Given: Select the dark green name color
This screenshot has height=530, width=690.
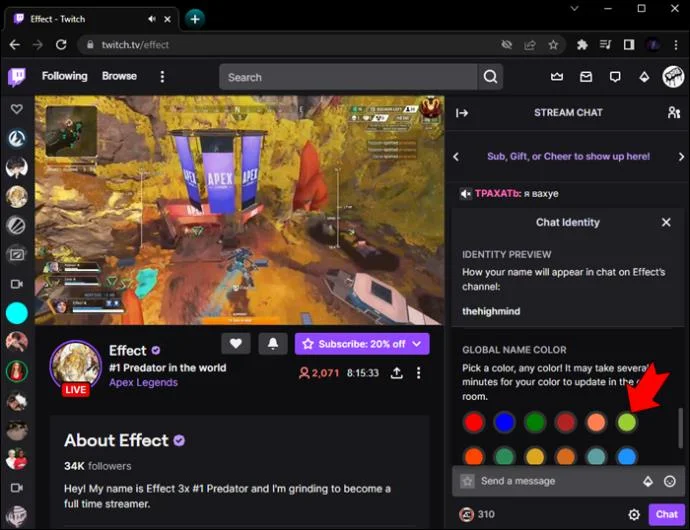Looking at the screenshot, I should [x=535, y=422].
